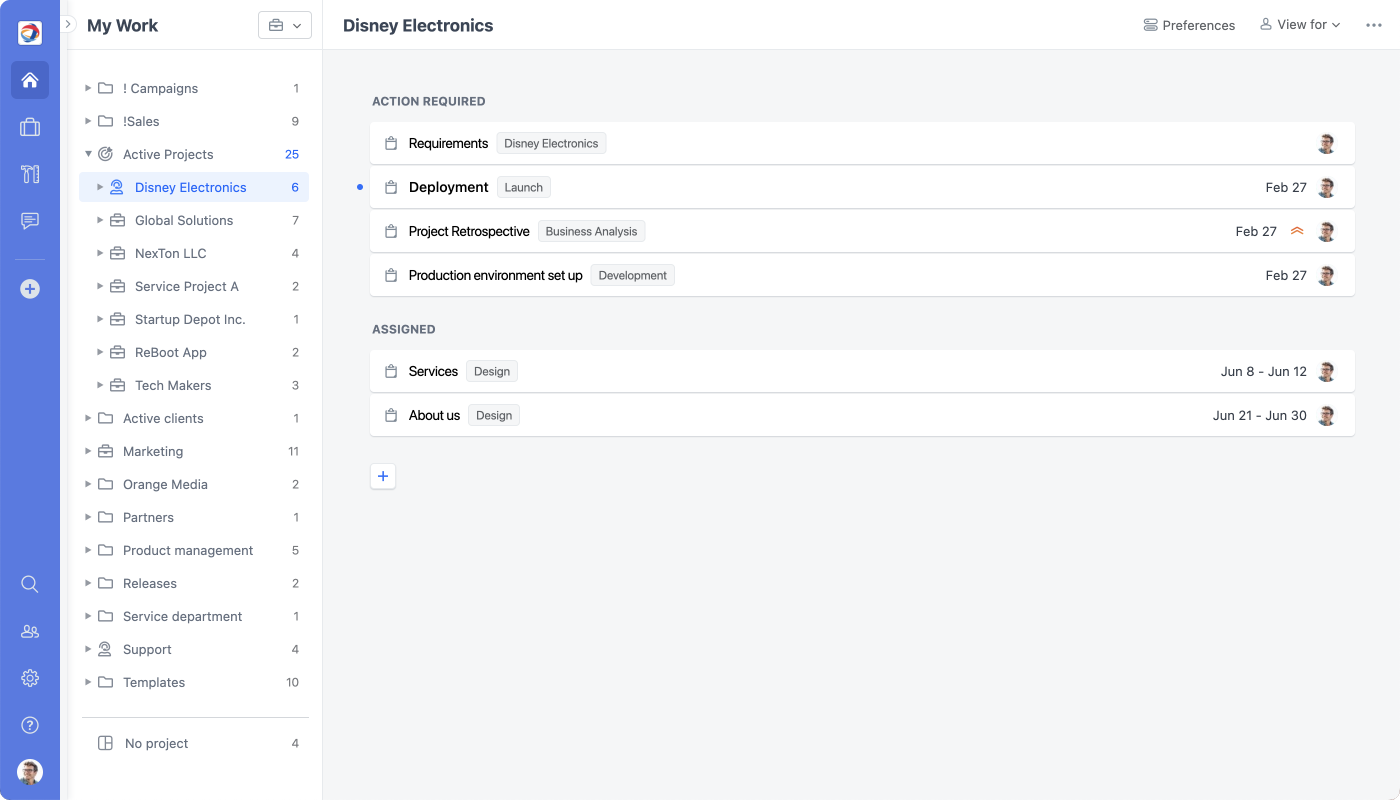1400x800 pixels.
Task: Click the plus button to add task
Action: 383,476
